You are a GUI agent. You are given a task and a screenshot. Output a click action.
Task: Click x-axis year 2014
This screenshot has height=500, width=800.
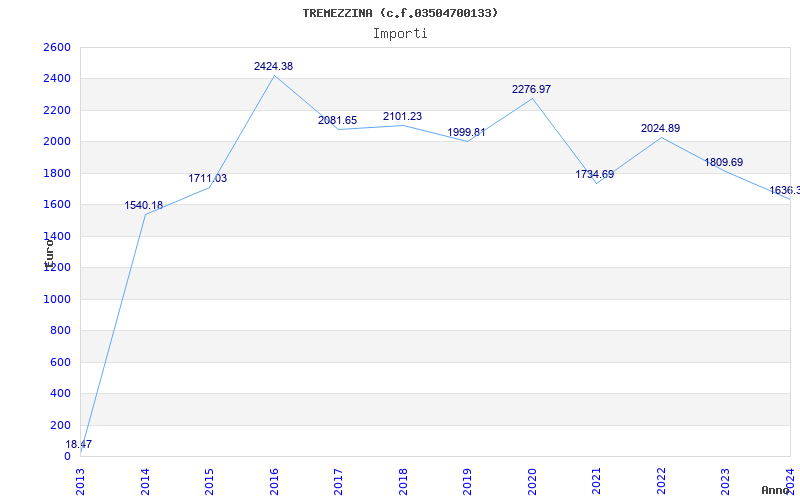pos(145,481)
